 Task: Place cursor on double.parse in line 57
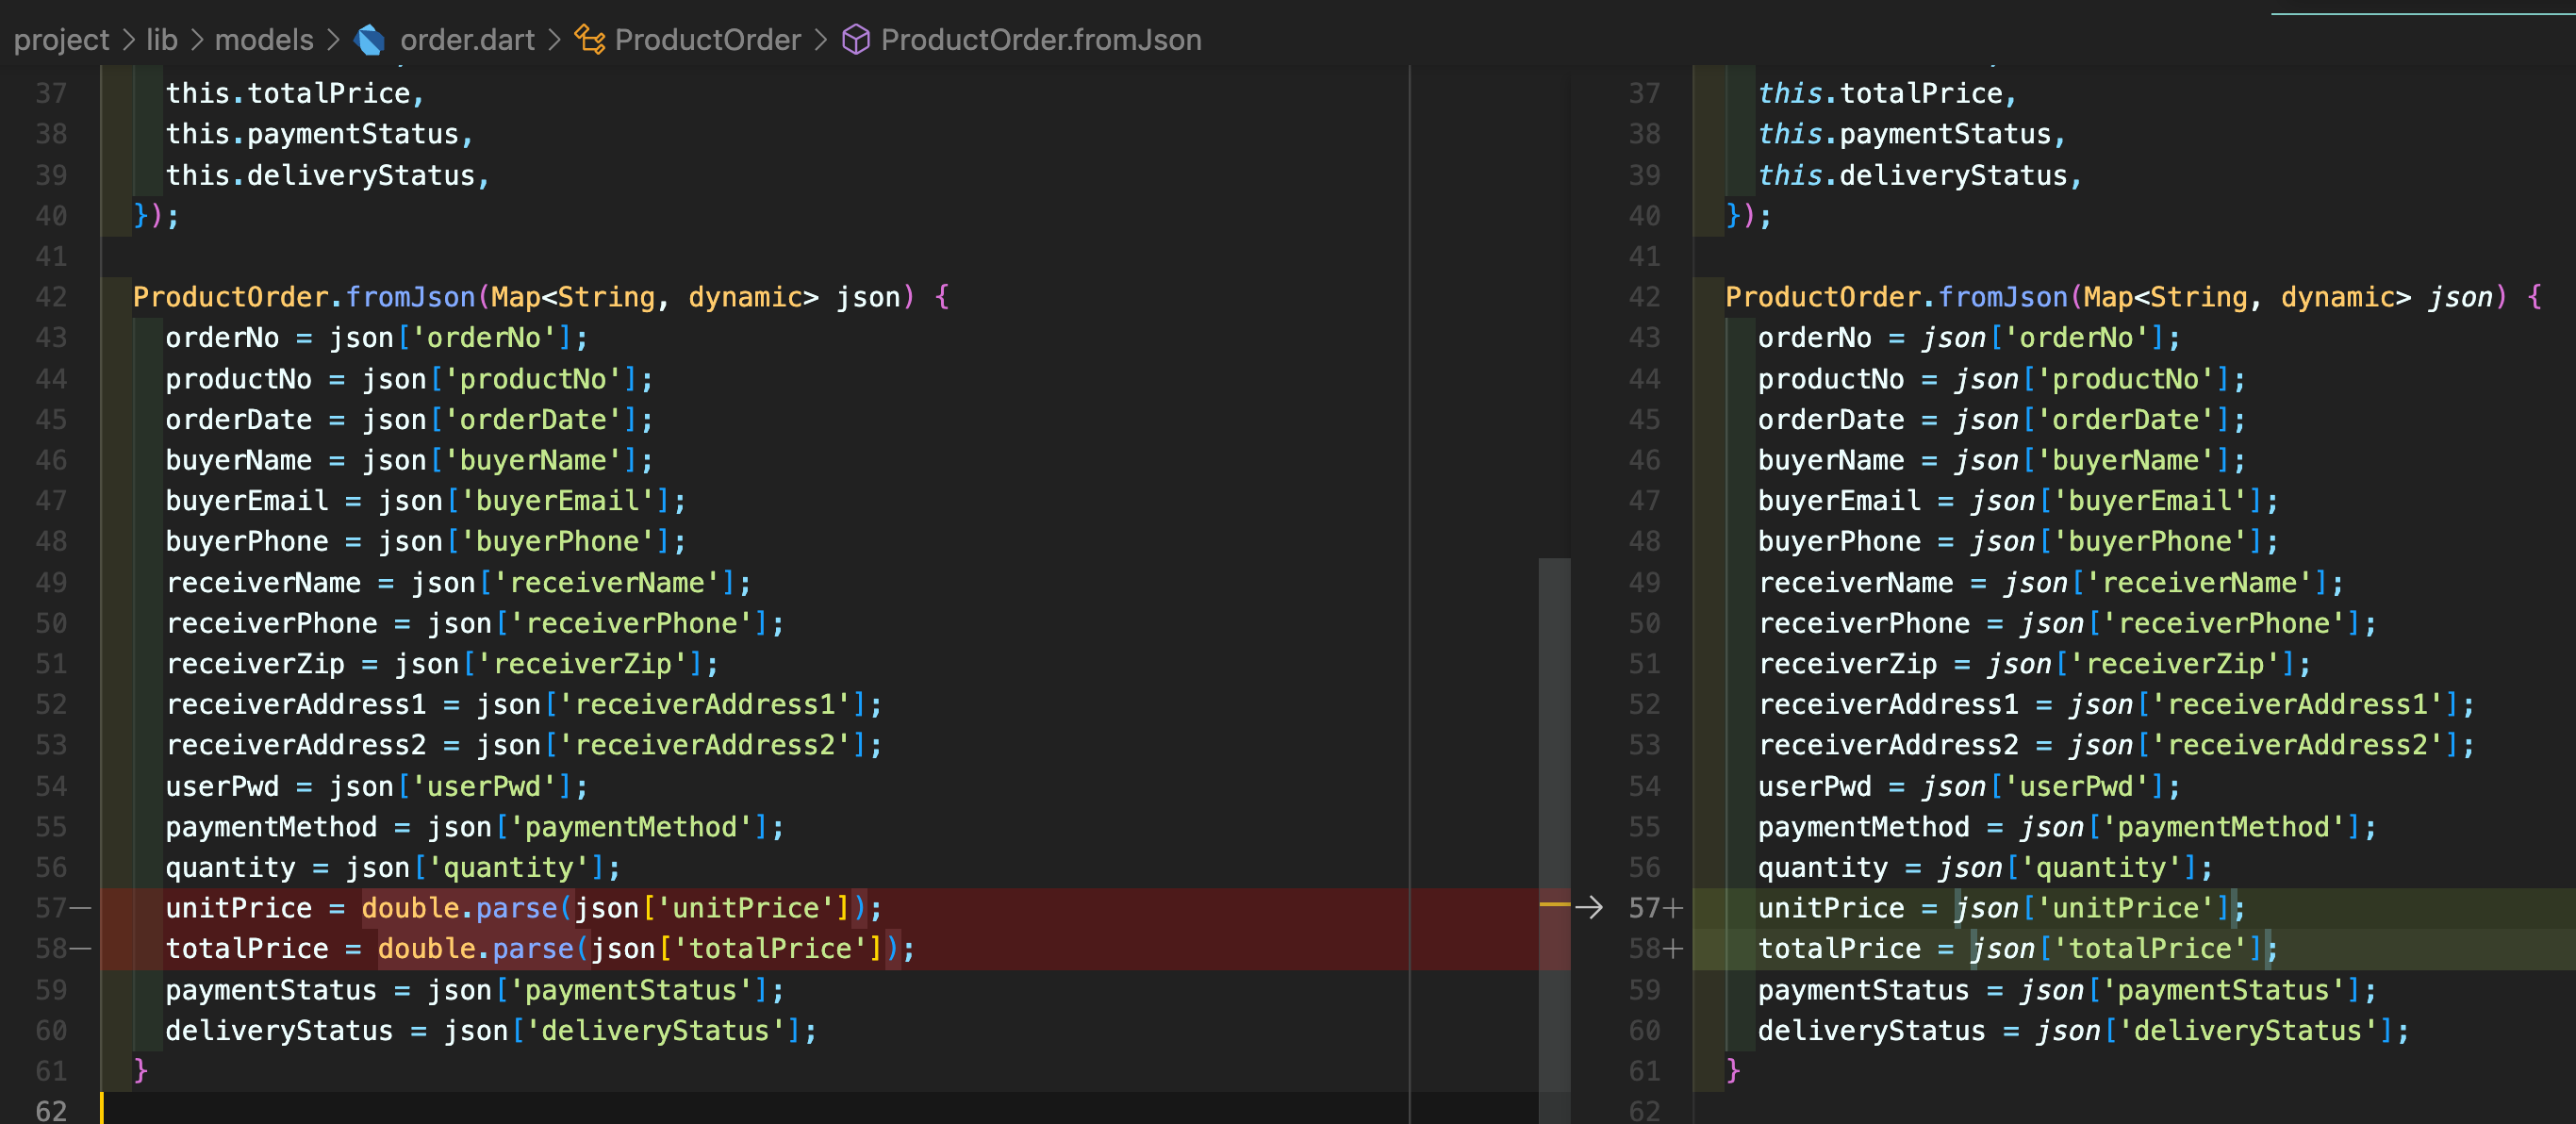click(x=458, y=907)
